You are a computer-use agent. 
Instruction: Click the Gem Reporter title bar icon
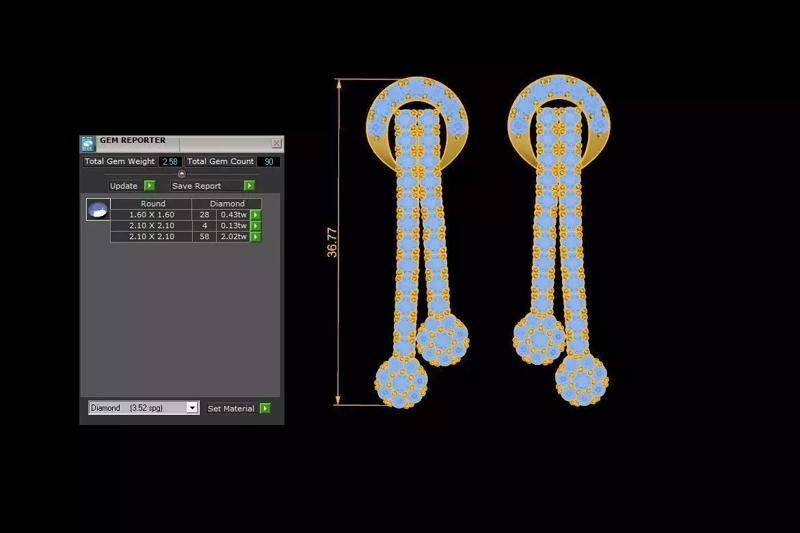coord(88,144)
